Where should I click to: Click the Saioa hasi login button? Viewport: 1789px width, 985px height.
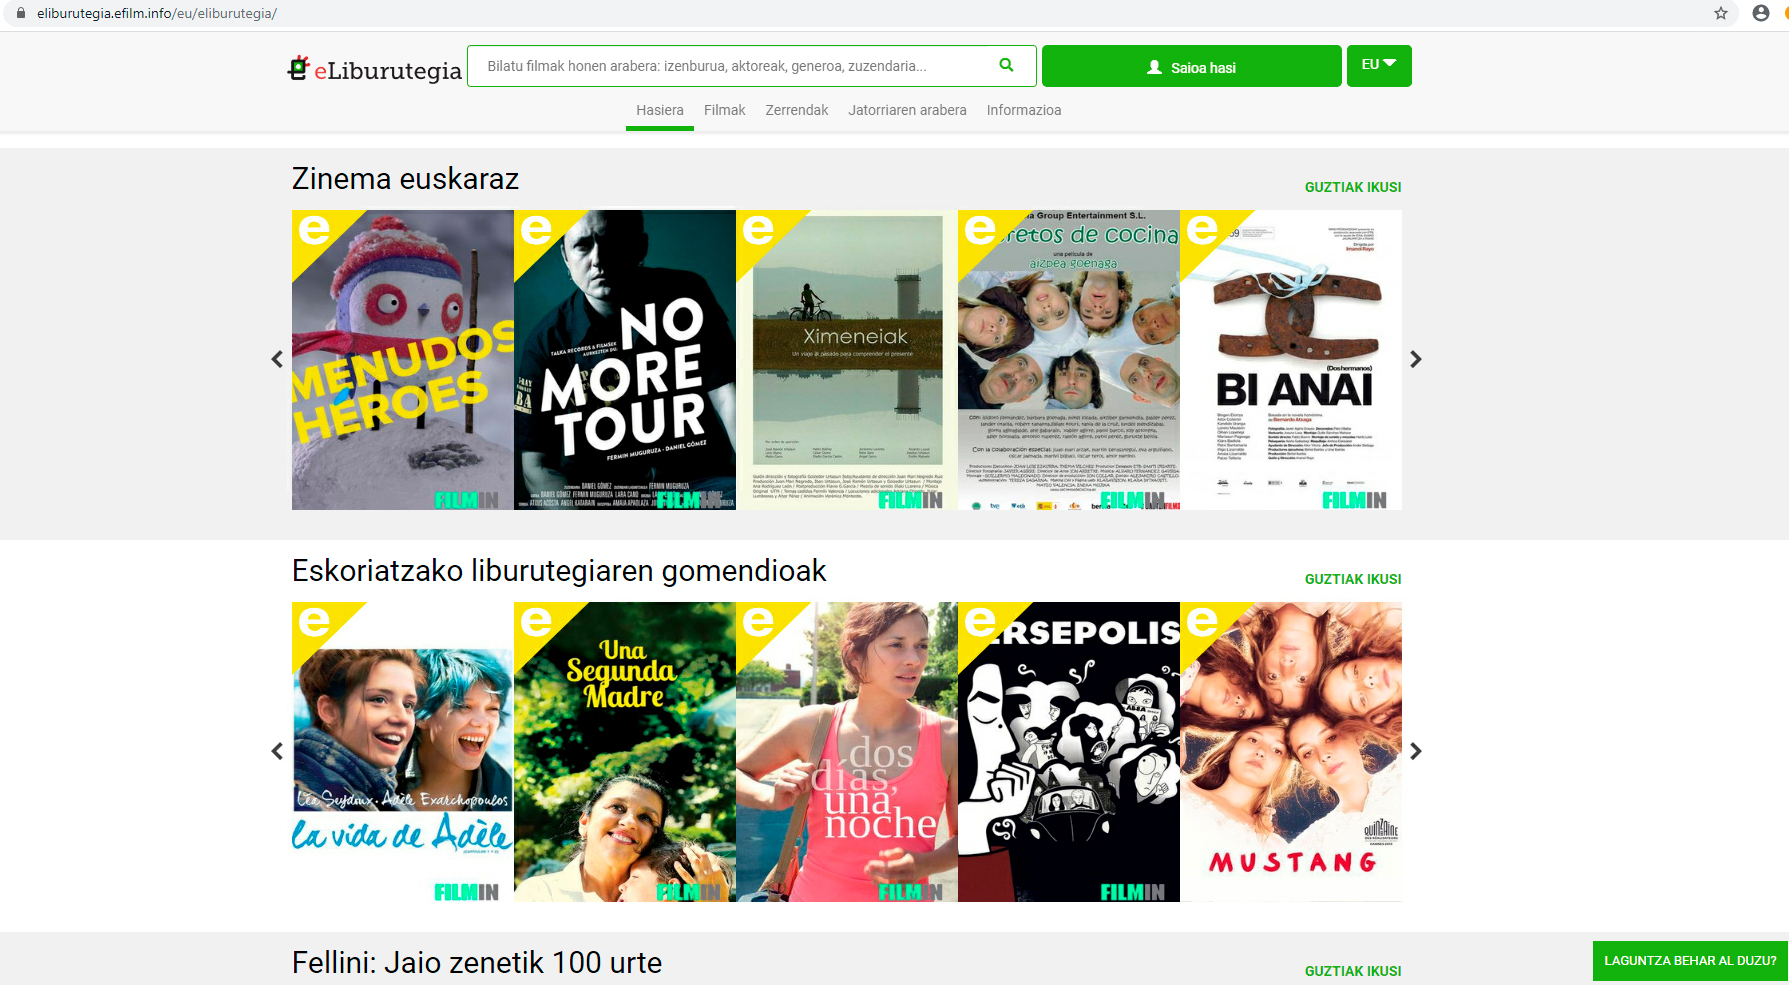(x=1191, y=66)
